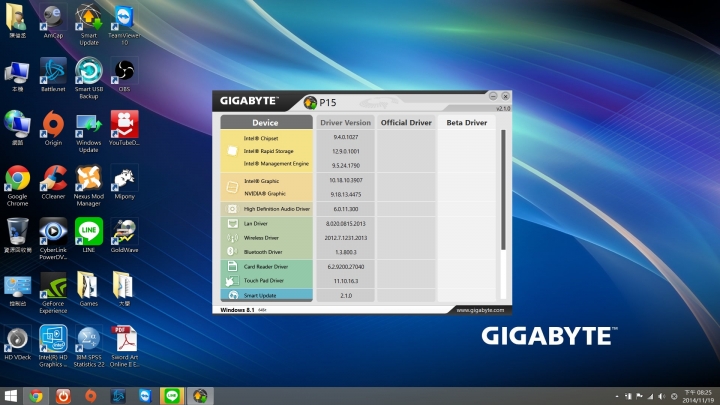Select the Intel Chipset row
Screen dimensions: 720x405
261,138
